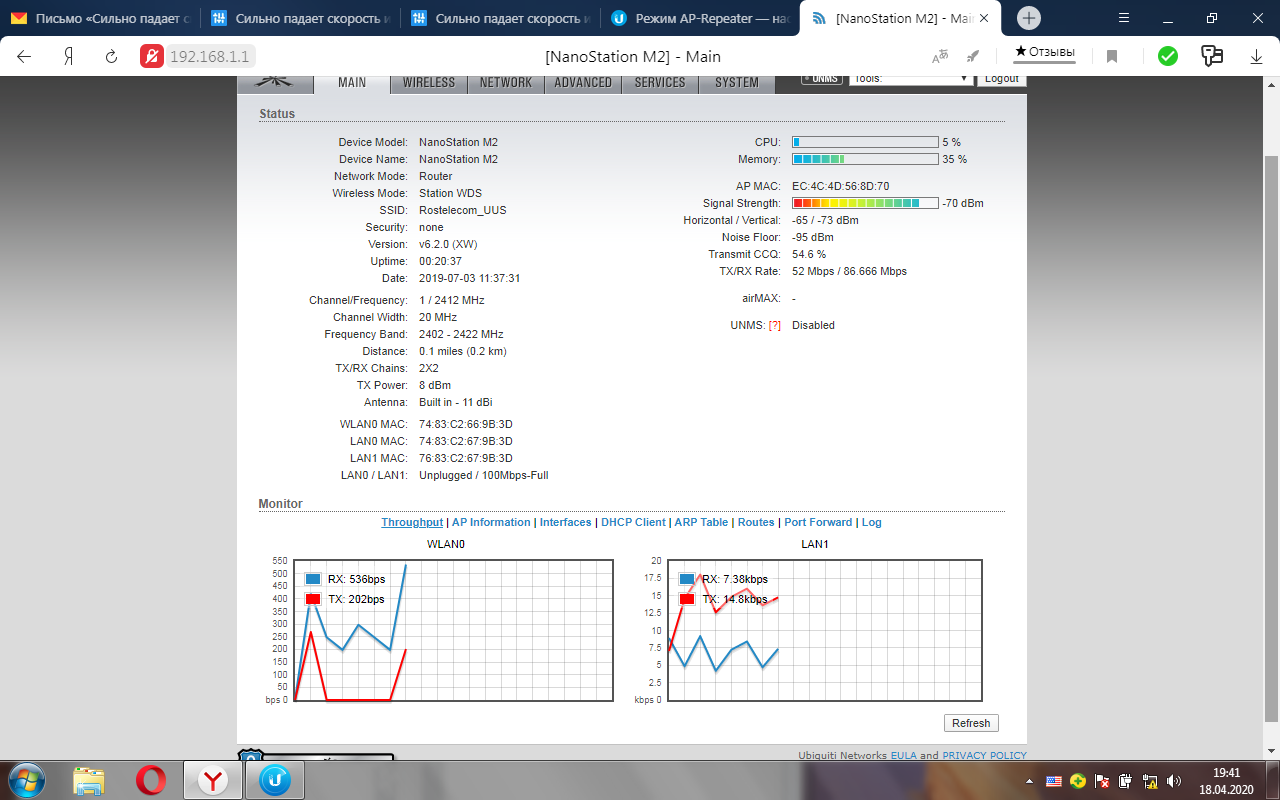
Task: Click the CPU usage bar
Action: pyautogui.click(x=865, y=142)
